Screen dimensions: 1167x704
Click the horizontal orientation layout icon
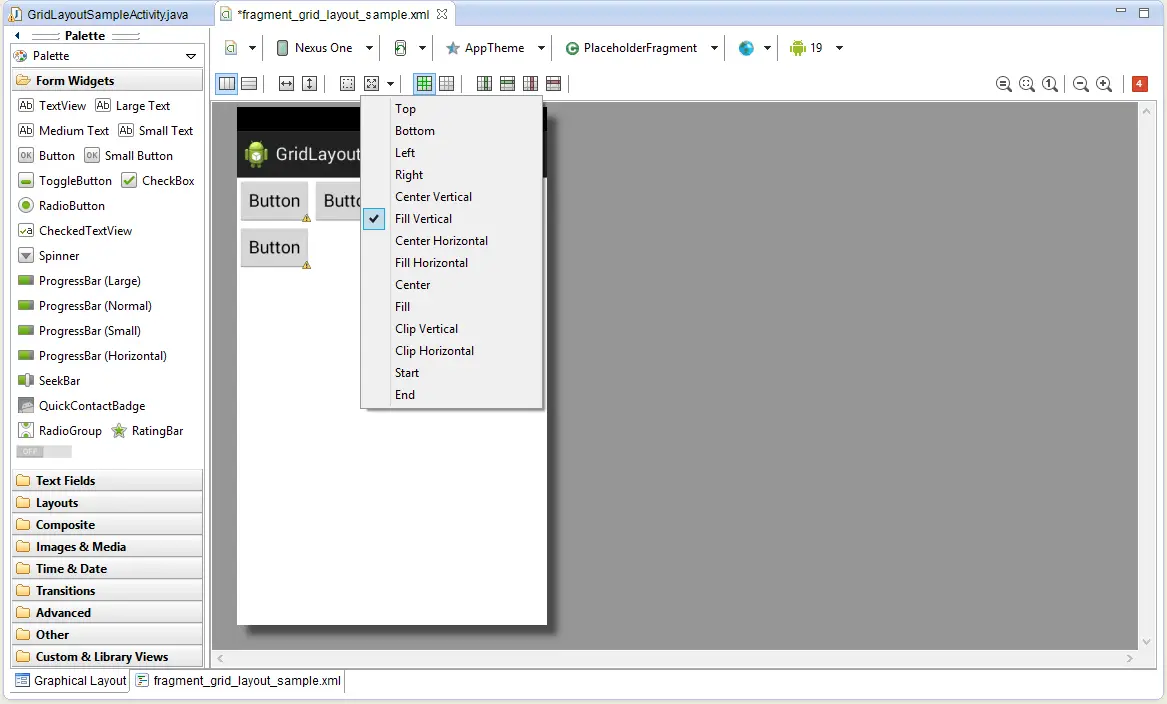pos(227,84)
